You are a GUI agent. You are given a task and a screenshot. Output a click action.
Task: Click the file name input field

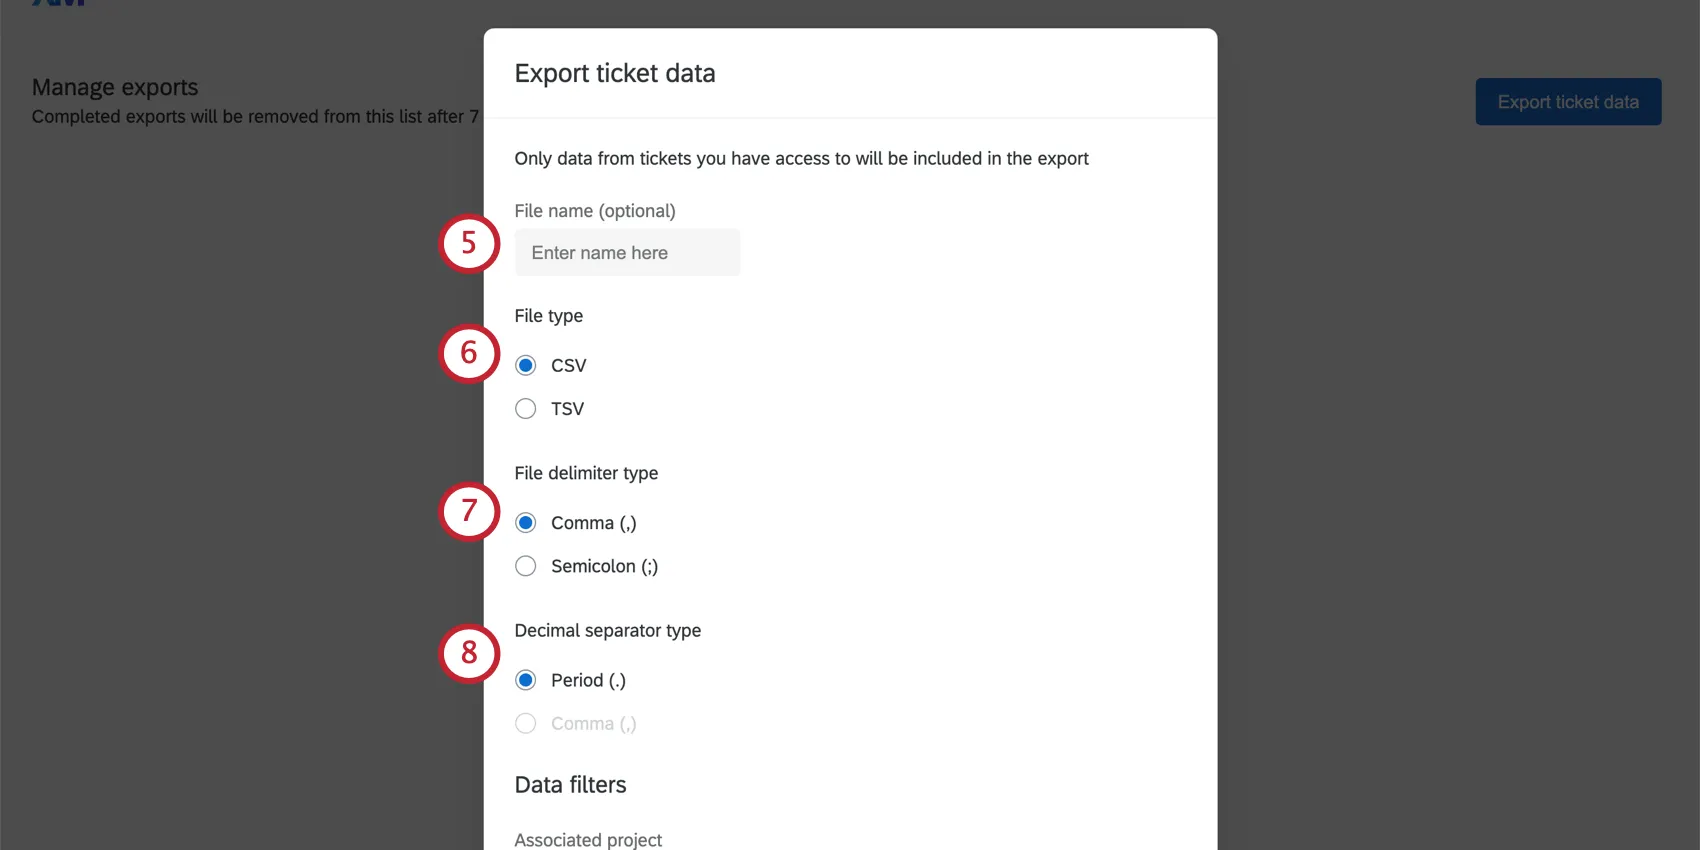(627, 252)
